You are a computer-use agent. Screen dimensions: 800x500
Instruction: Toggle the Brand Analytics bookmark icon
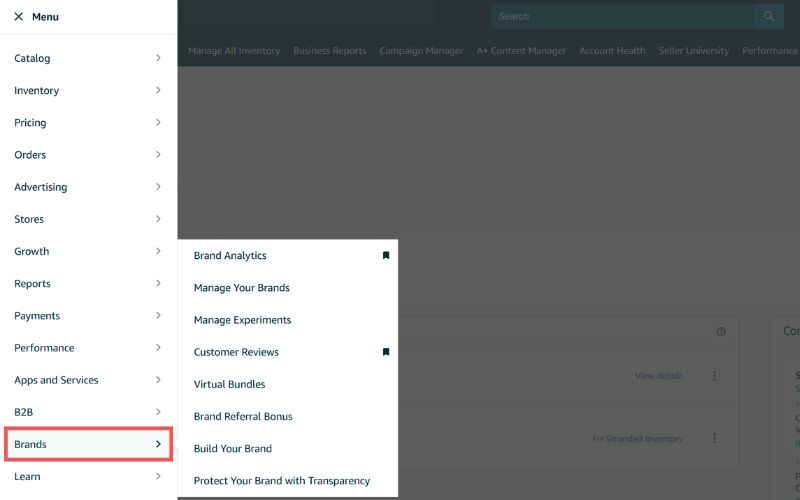[386, 256]
